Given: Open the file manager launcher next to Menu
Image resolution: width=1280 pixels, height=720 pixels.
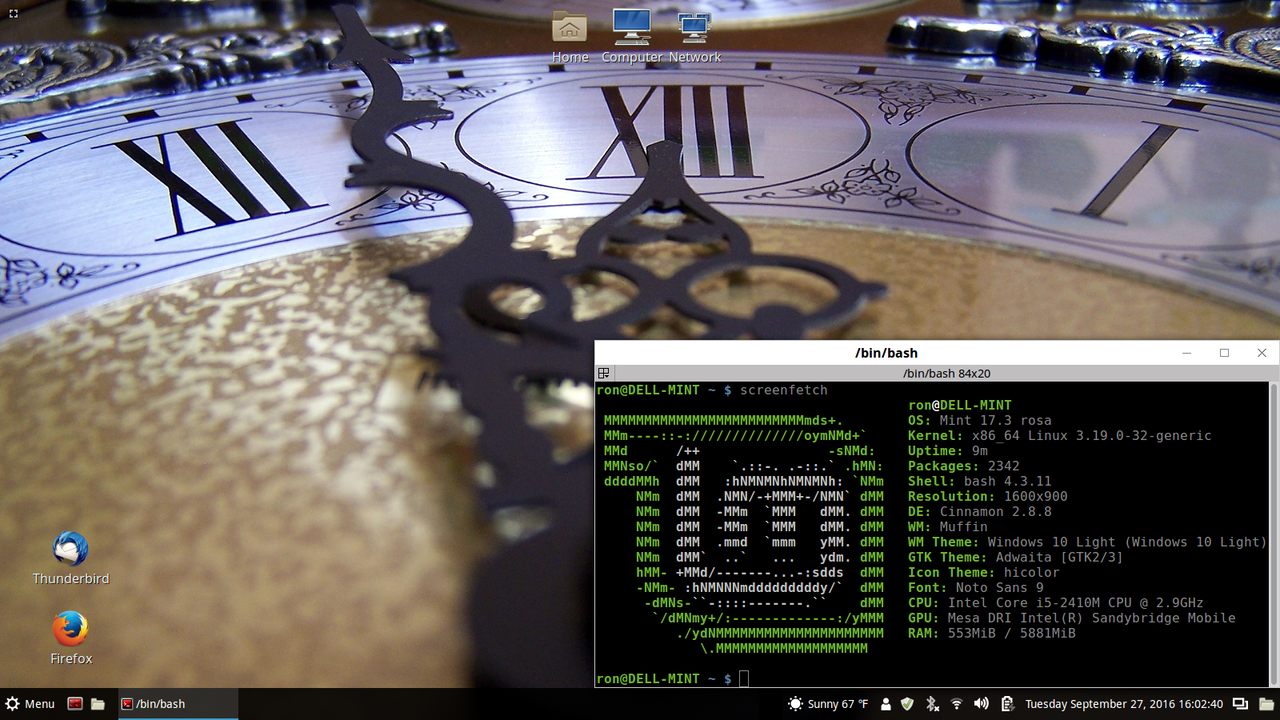Looking at the screenshot, I should [x=98, y=704].
